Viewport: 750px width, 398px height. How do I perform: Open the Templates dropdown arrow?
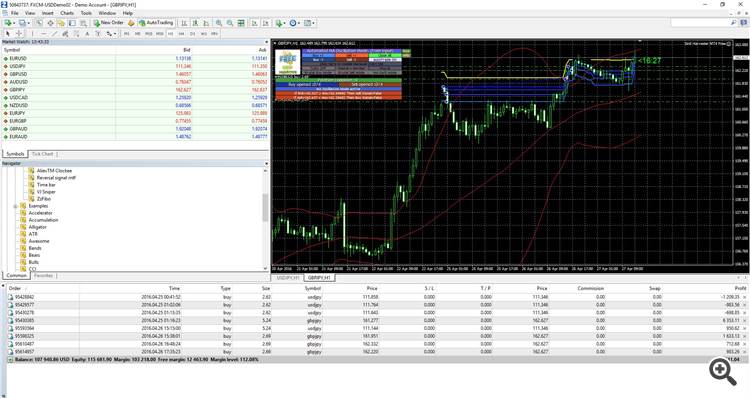[313, 23]
